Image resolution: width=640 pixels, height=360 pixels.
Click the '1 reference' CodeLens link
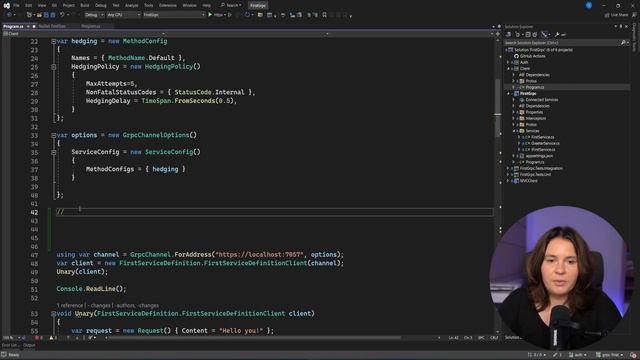tap(70, 305)
